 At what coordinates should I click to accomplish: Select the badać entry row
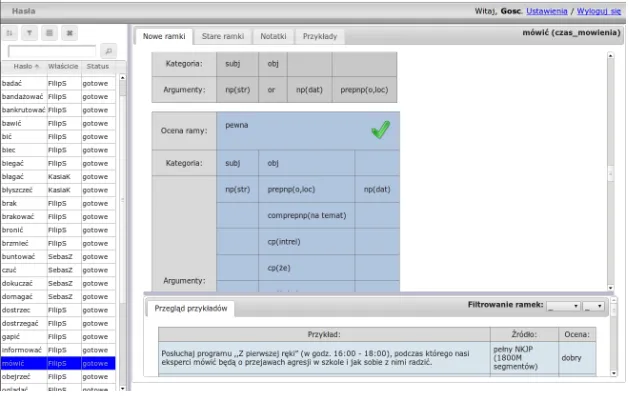coord(58,83)
